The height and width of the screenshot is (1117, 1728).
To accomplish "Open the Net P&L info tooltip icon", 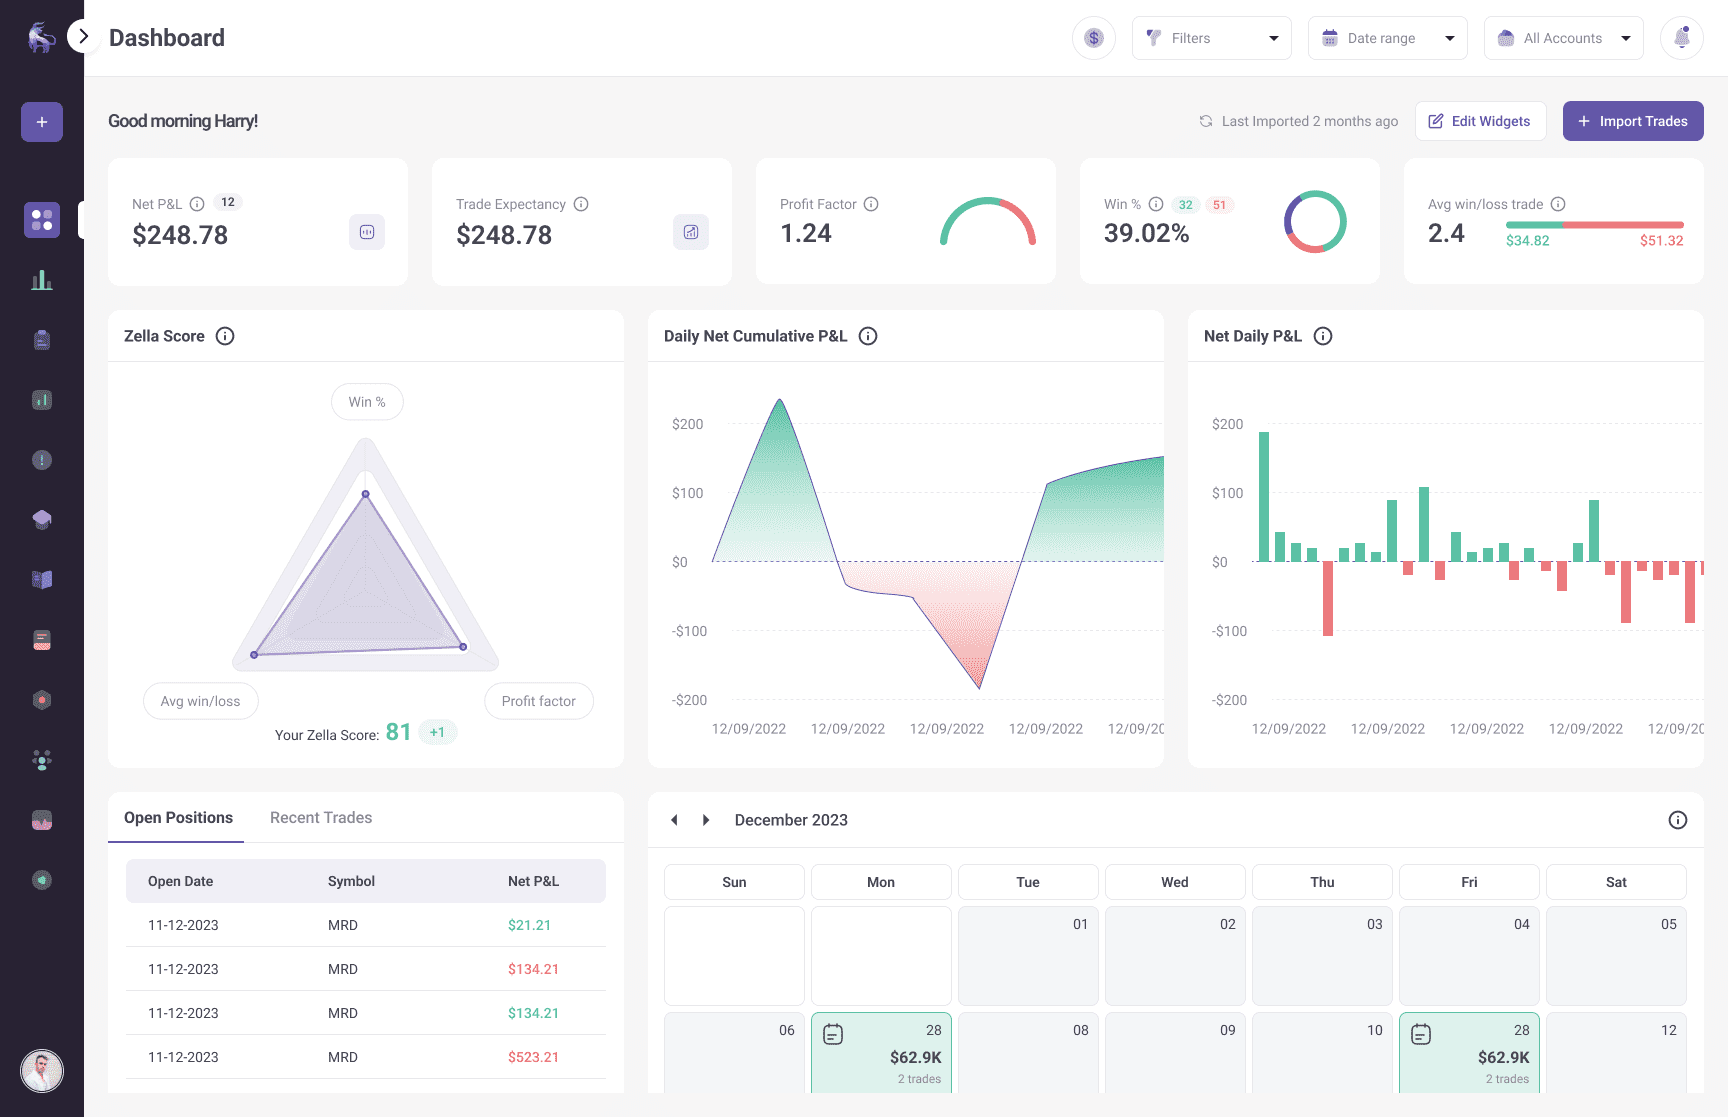I will point(196,202).
